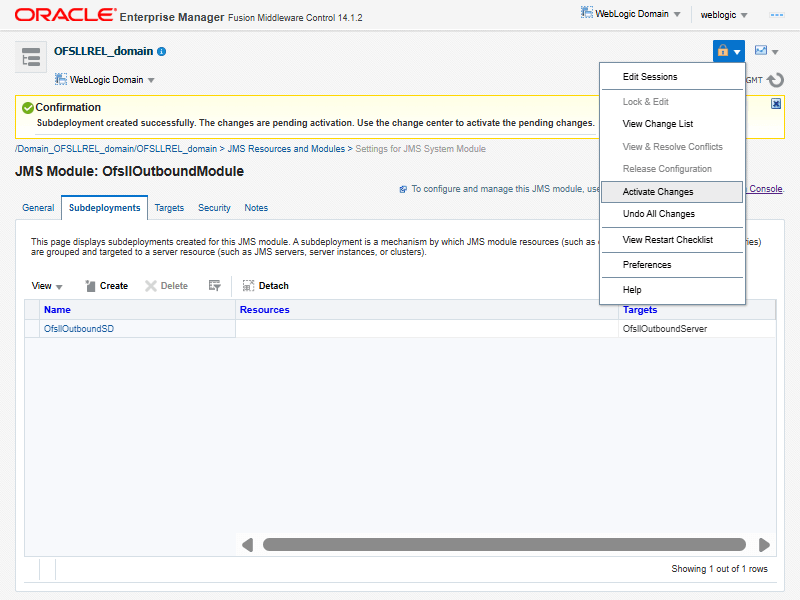Click the domain information icon next to OFSLLREL_domain
The image size is (800, 600).
click(162, 52)
